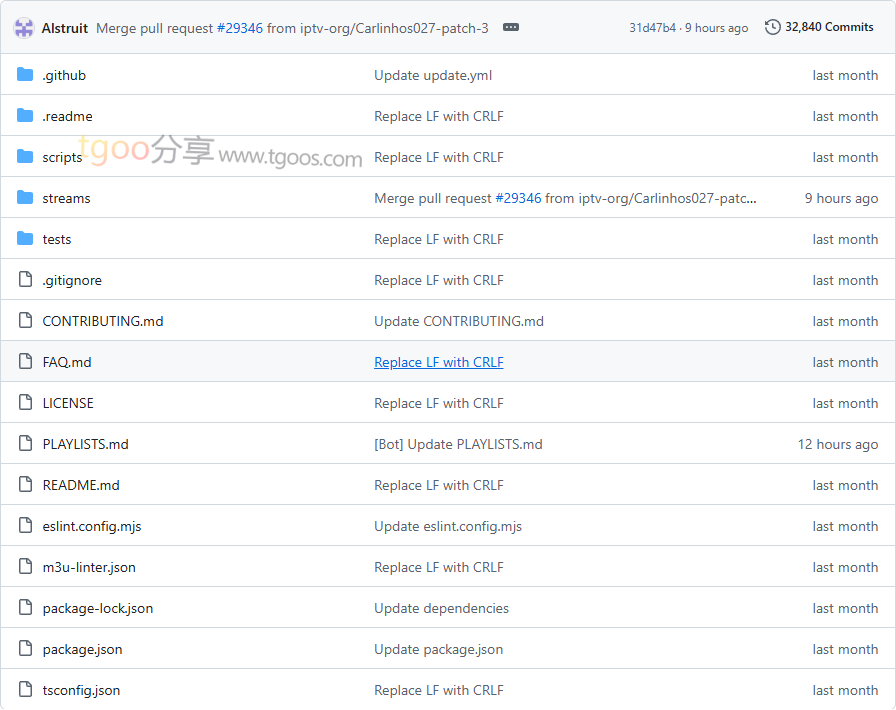This screenshot has height=710, width=896.
Task: Open the scripts folder
Action: (x=62, y=157)
